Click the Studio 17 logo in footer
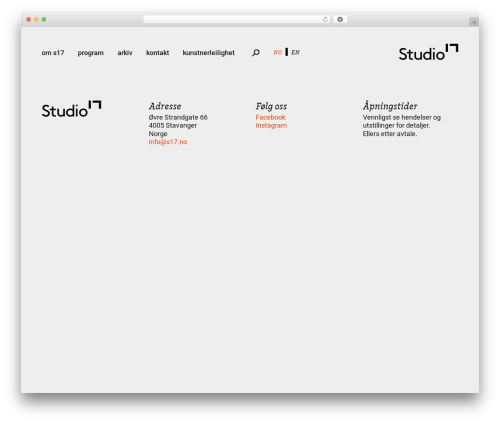The height and width of the screenshot is (423, 500). pyautogui.click(x=71, y=109)
